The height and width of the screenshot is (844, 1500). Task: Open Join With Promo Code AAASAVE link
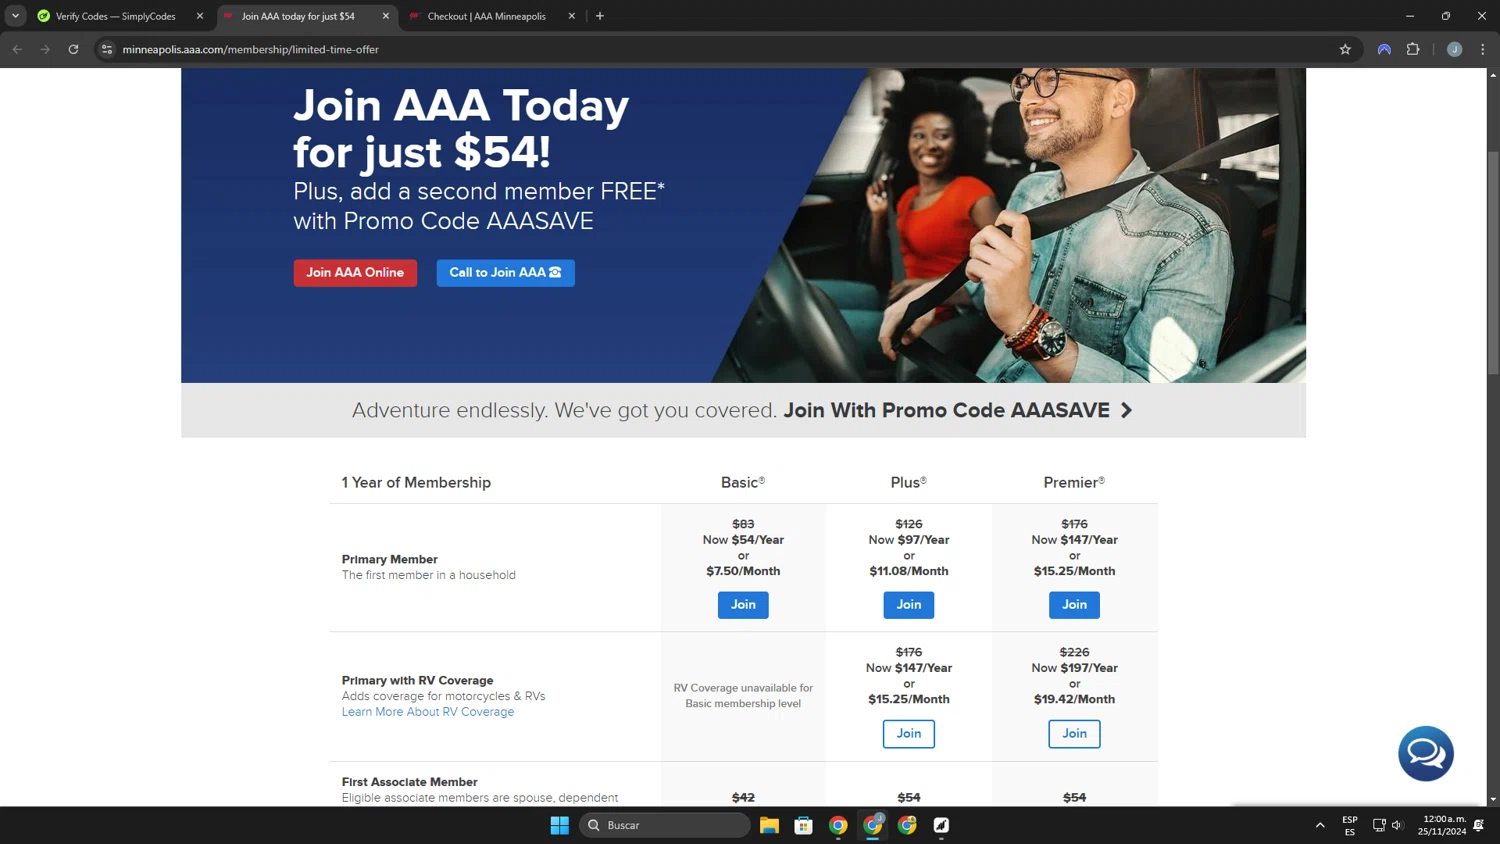[x=946, y=410]
